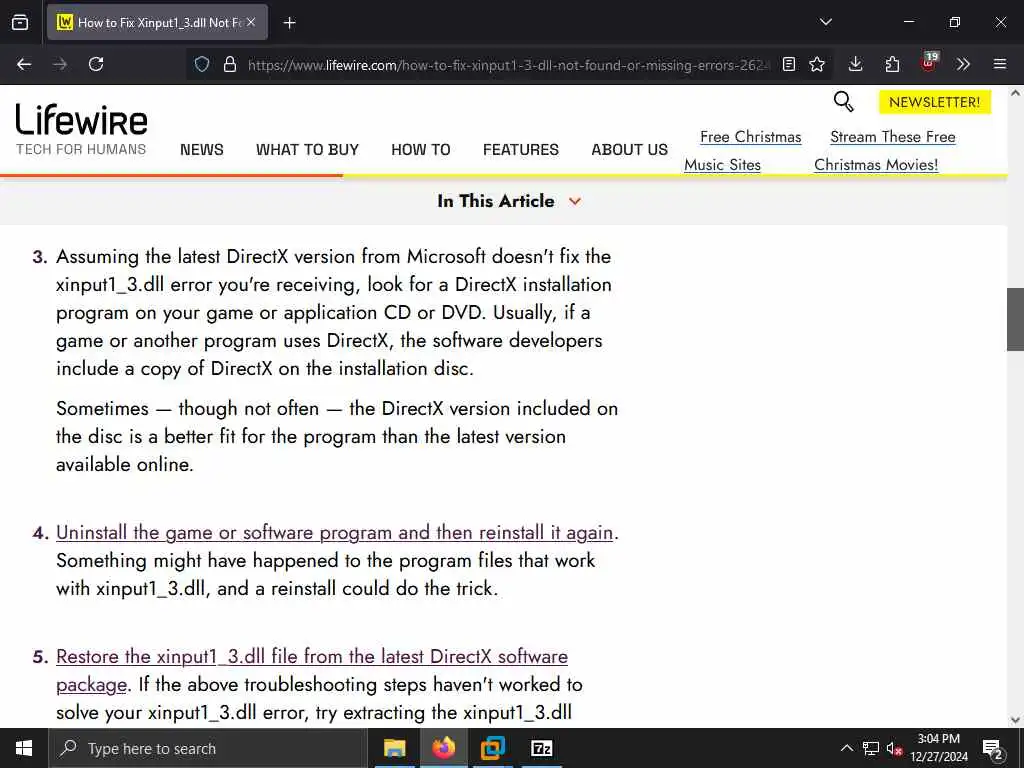Show hidden system tray icons
The height and width of the screenshot is (768, 1024).
pyautogui.click(x=846, y=748)
